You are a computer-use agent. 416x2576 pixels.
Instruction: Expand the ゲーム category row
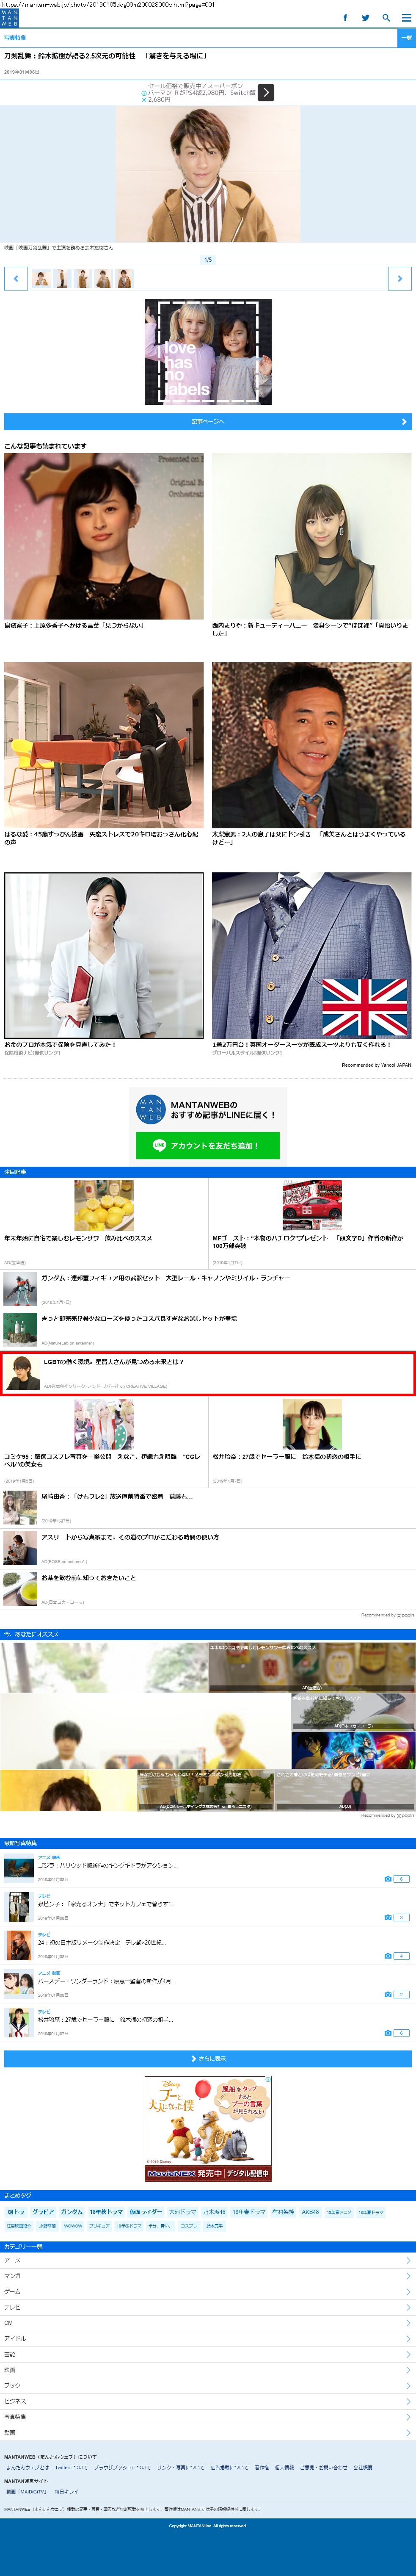[208, 2292]
